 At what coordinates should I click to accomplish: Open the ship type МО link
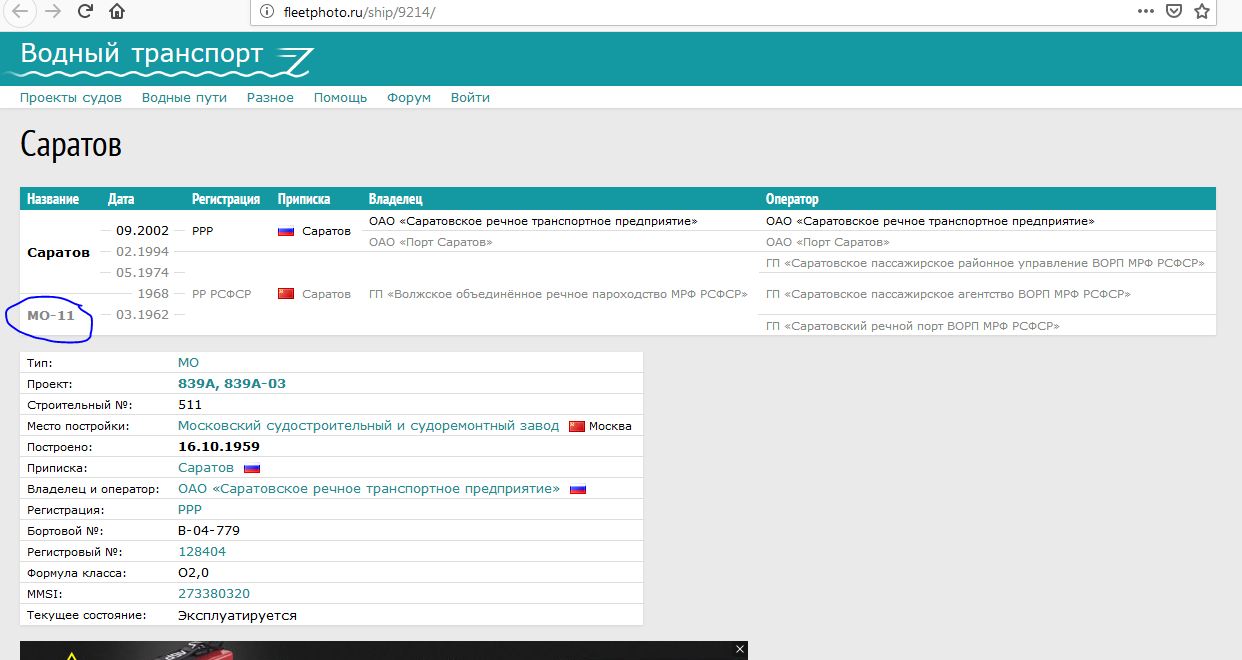[188, 363]
